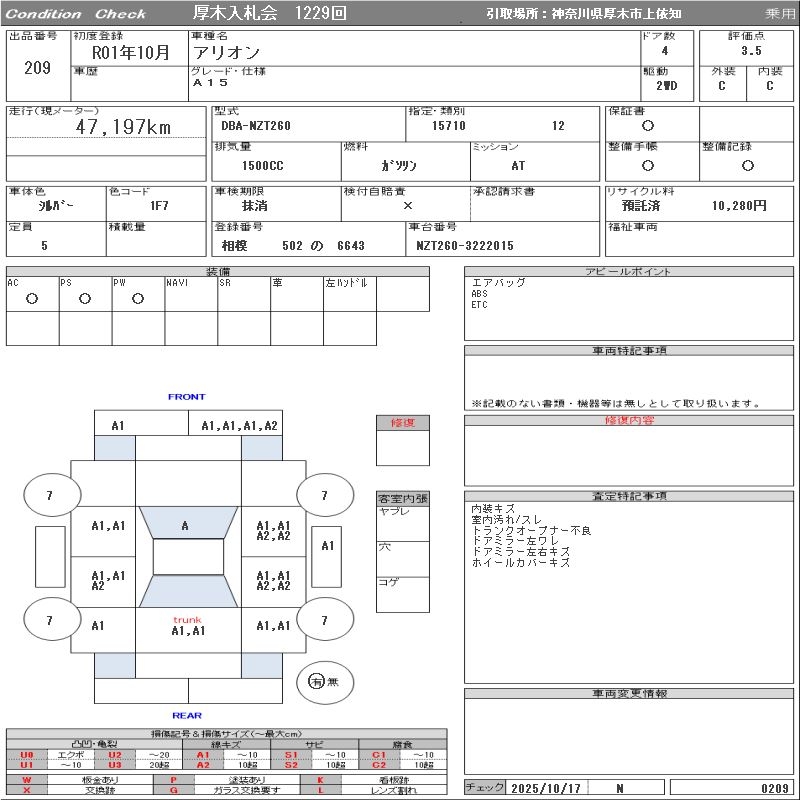The width and height of the screenshot is (800, 800).
Task: Click the trunk area on the car diagram
Action: point(188,626)
